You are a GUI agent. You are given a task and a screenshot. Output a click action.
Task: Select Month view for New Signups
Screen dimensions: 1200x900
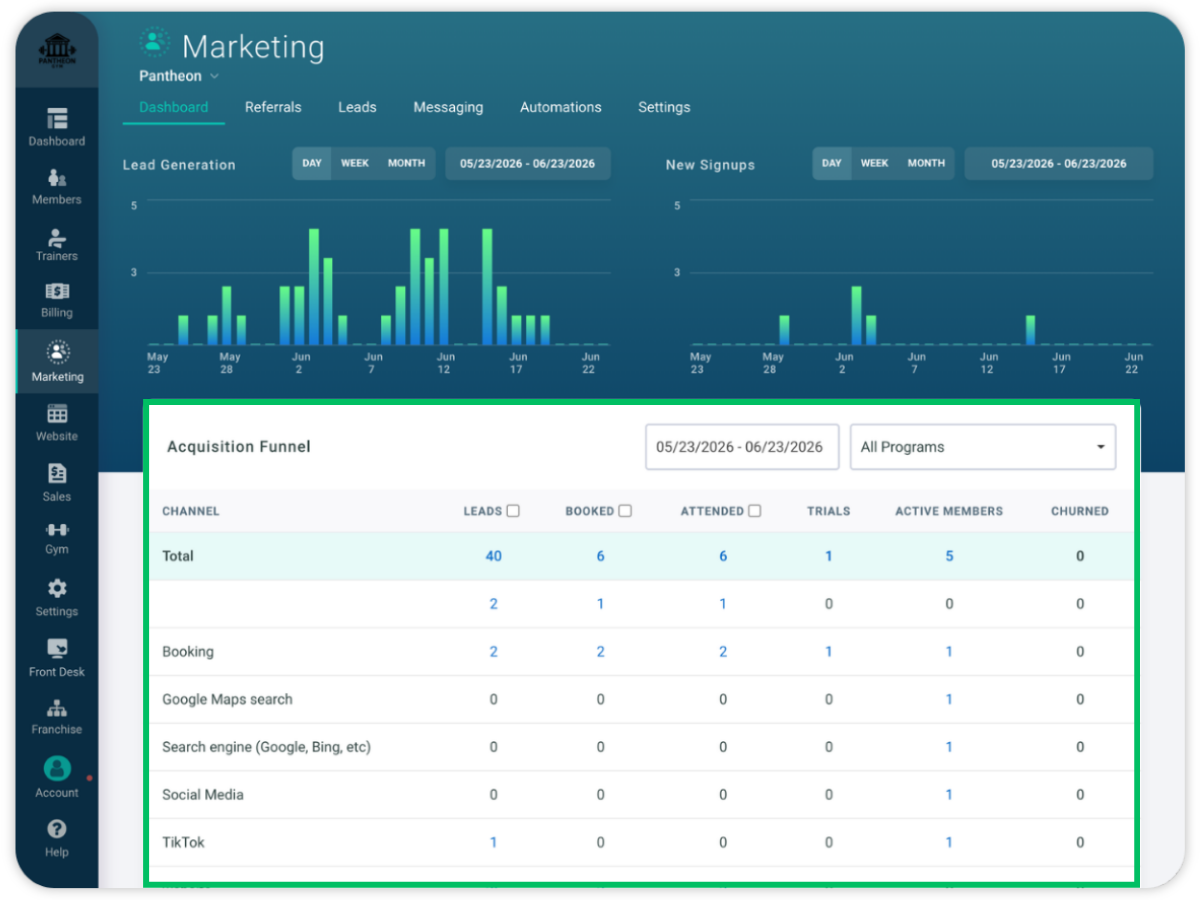(926, 164)
